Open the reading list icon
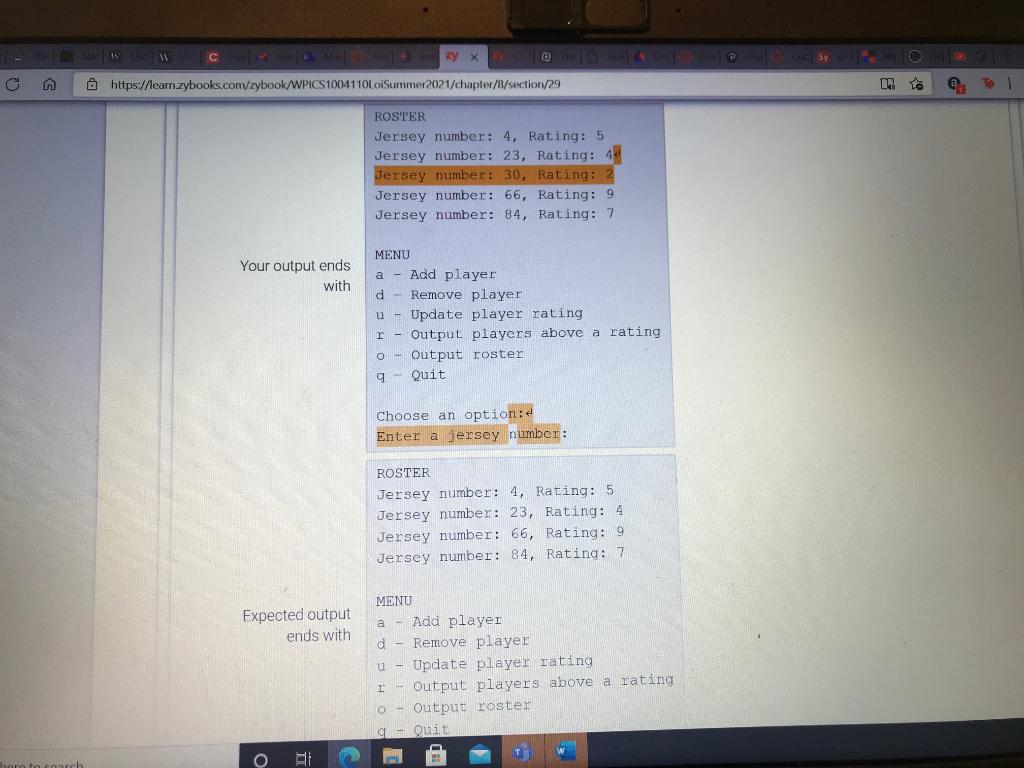The width and height of the screenshot is (1024, 768). [x=887, y=84]
